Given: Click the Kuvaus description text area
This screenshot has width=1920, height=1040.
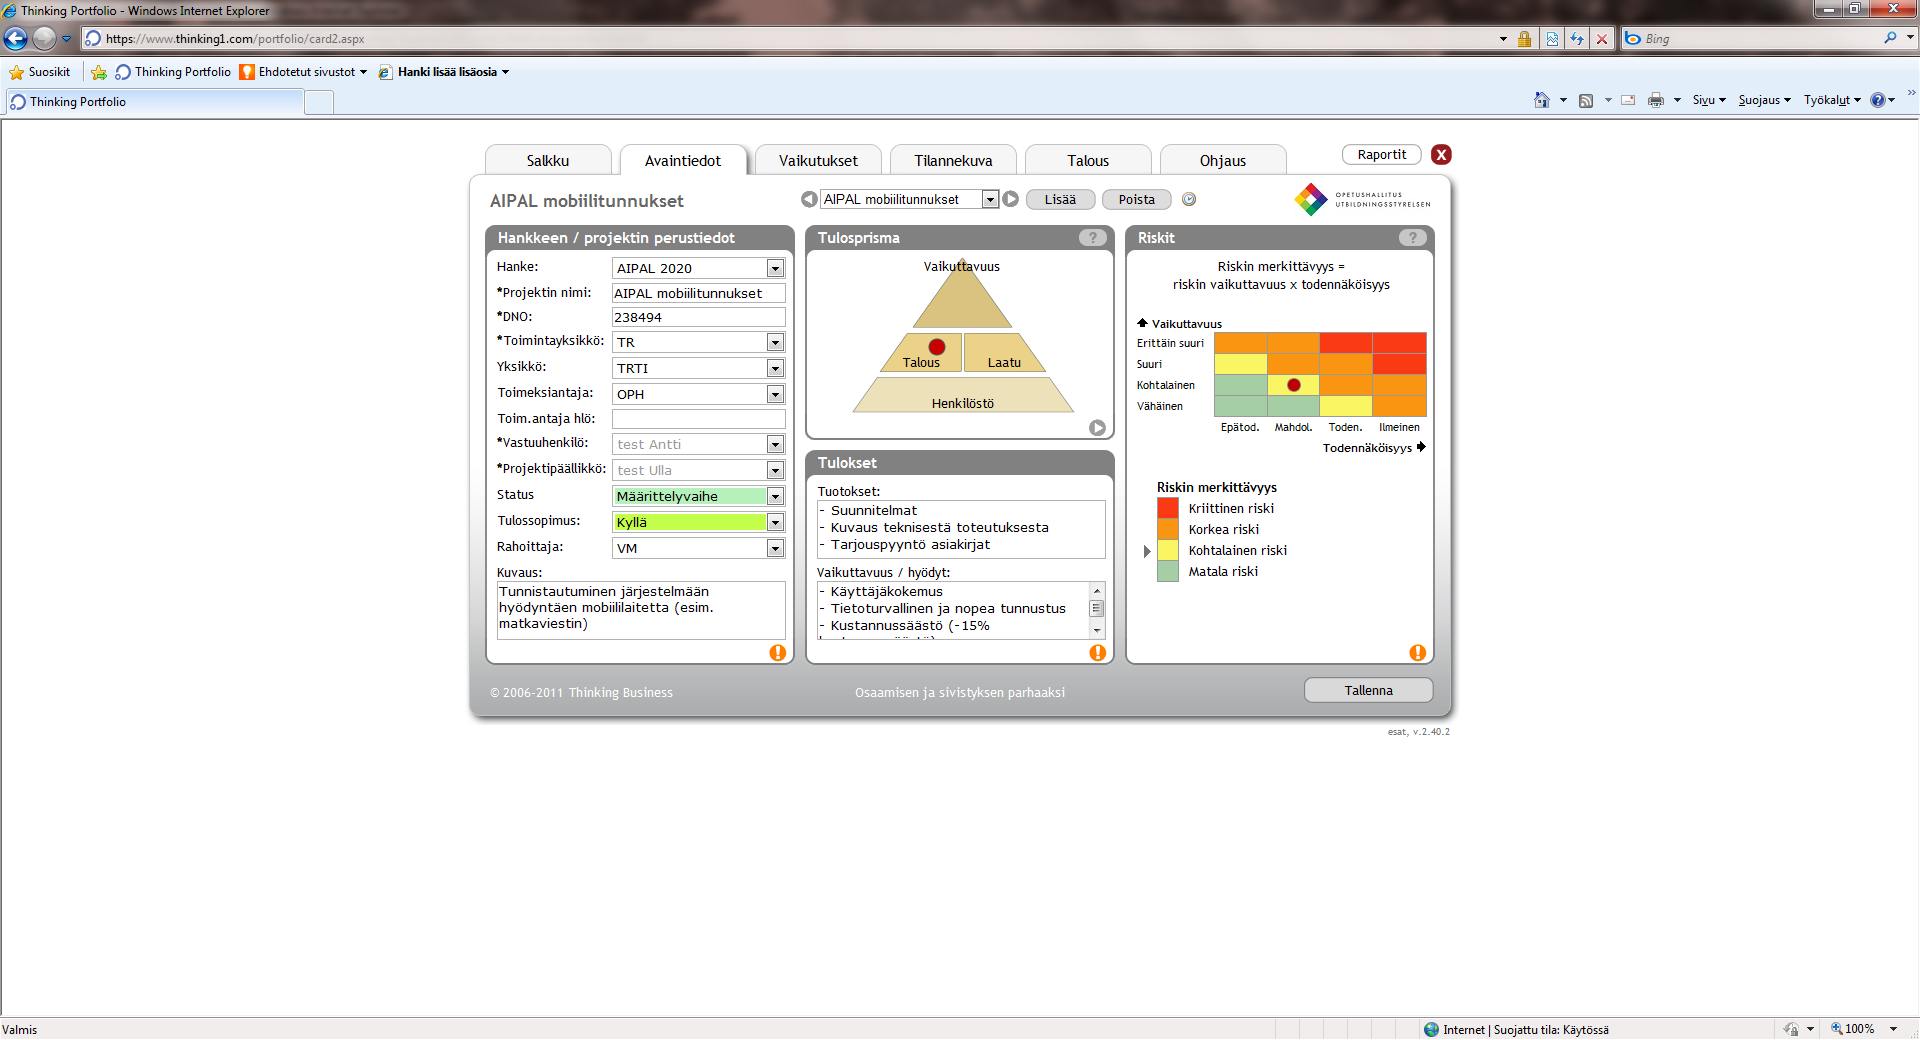Looking at the screenshot, I should (641, 610).
